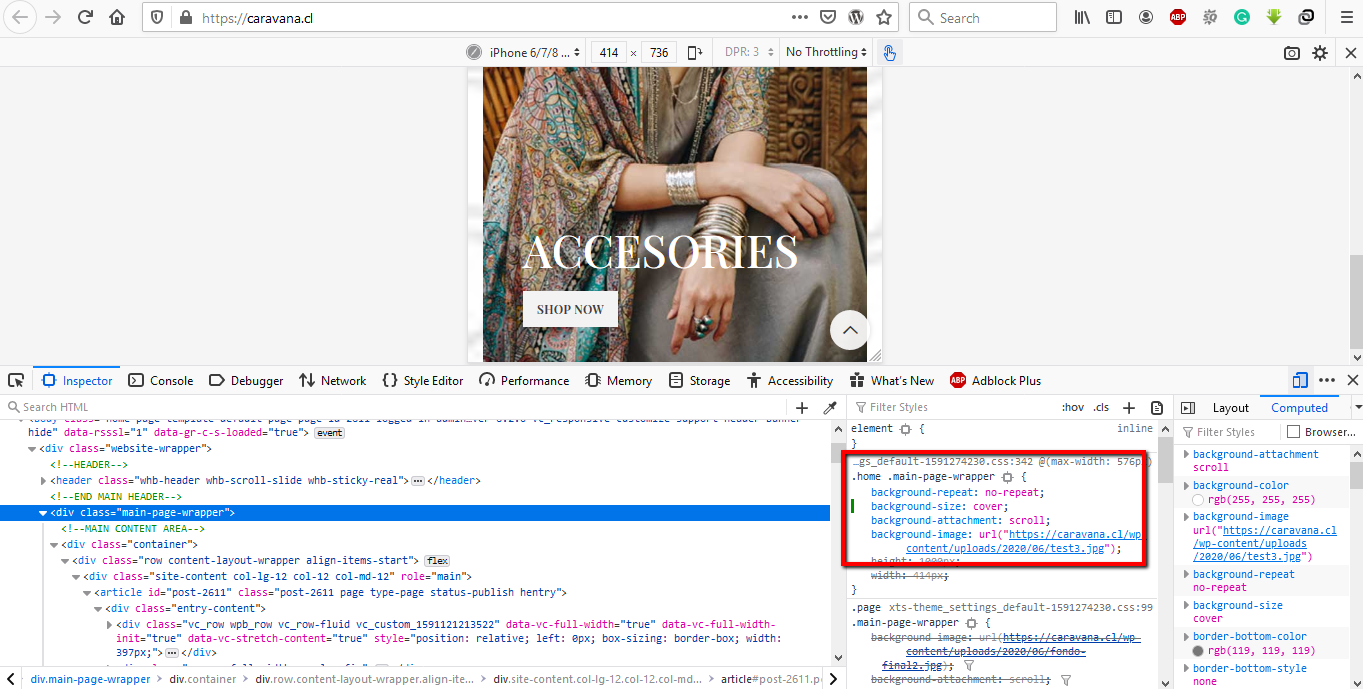Viewport: 1363px width, 689px height.
Task: Click the event badge on body
Action: (329, 433)
